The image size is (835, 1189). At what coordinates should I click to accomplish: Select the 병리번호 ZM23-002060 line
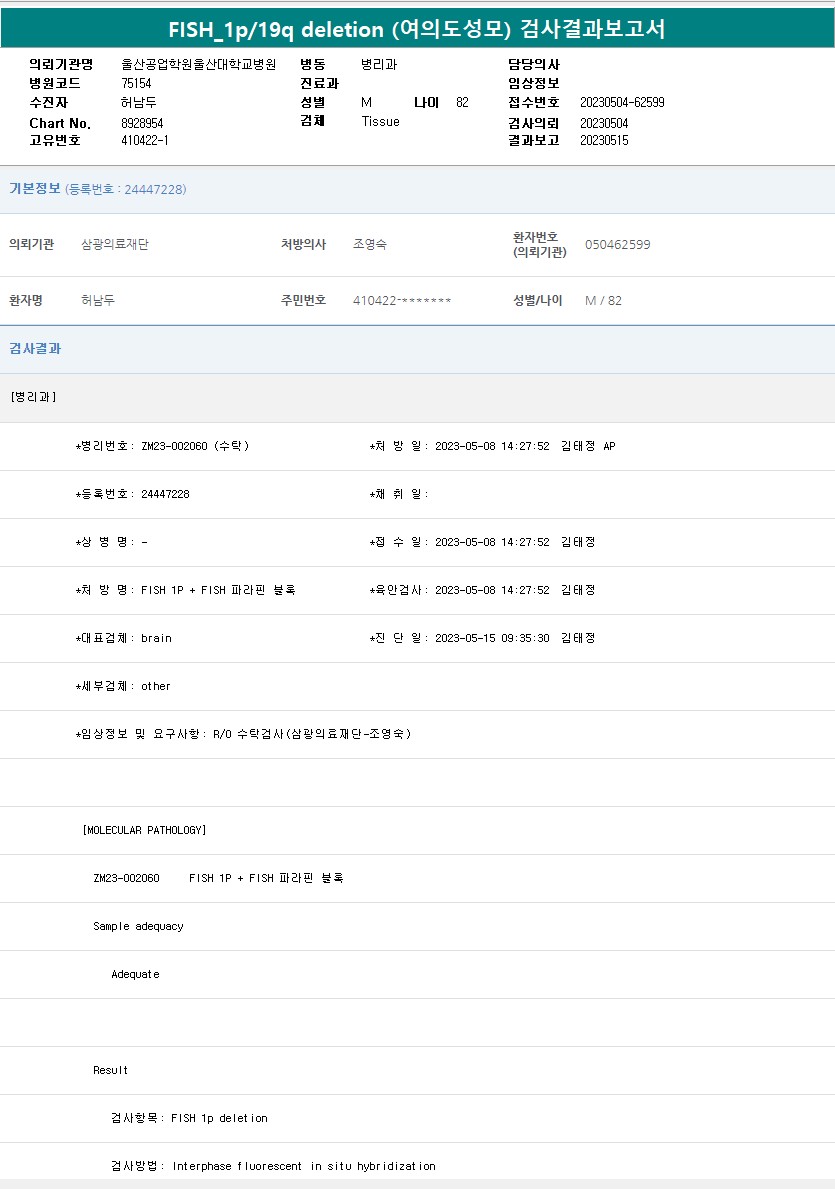click(x=163, y=446)
